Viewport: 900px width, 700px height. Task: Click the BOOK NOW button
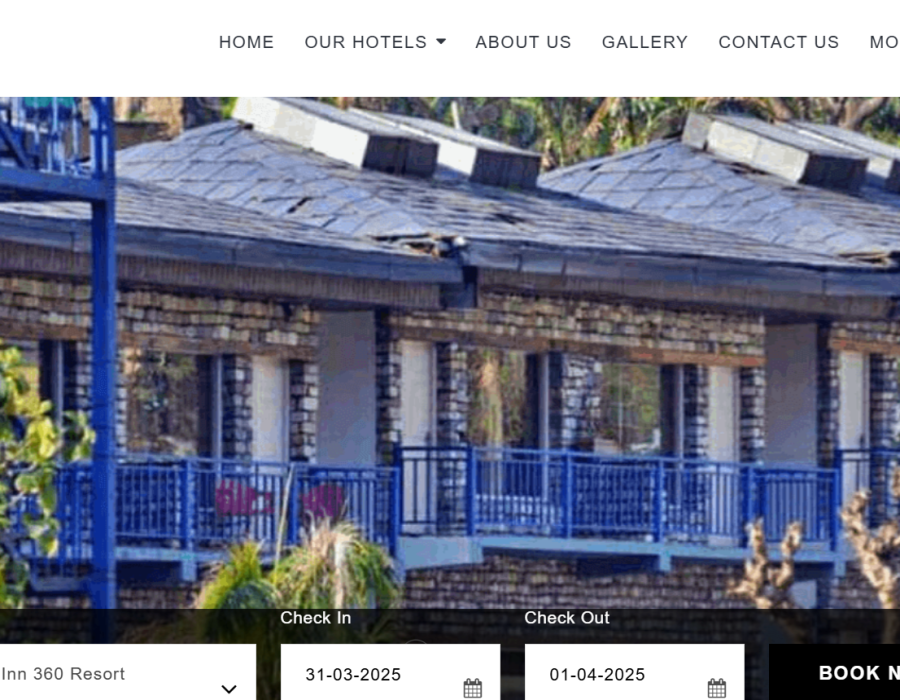[835, 672]
